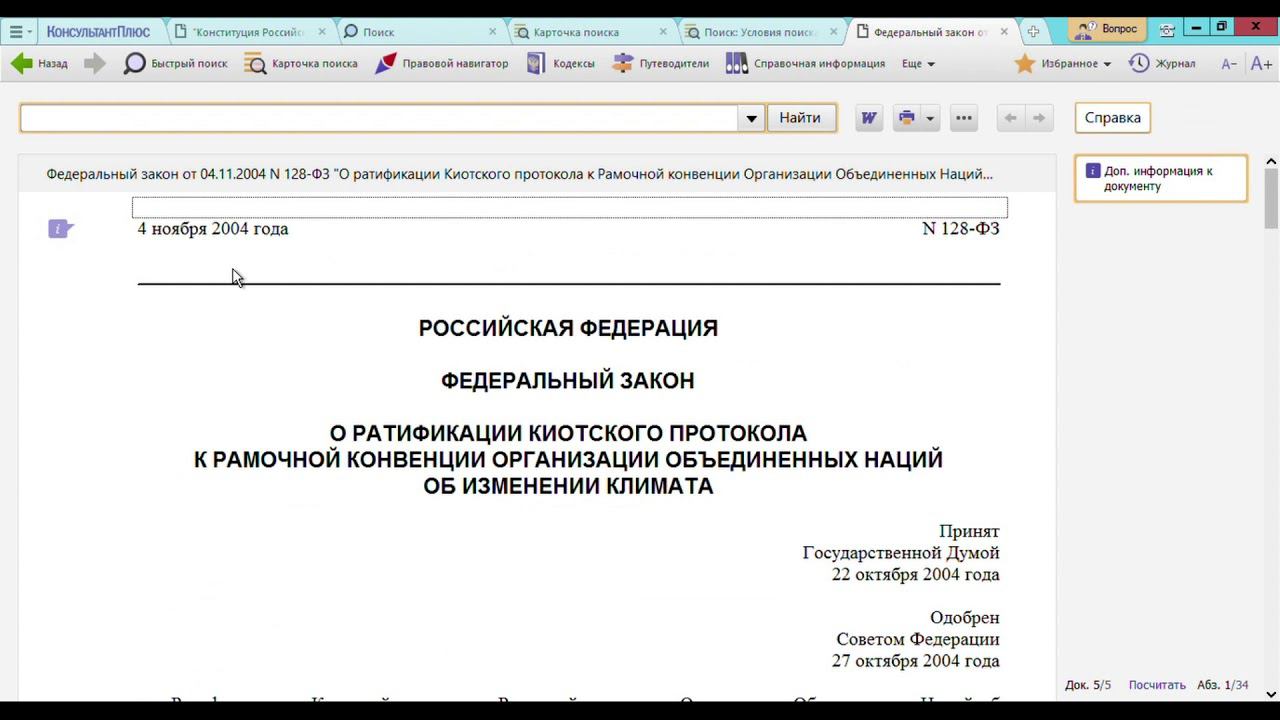The width and height of the screenshot is (1280, 720).
Task: Open the hamburger main menu
Action: tap(19, 32)
